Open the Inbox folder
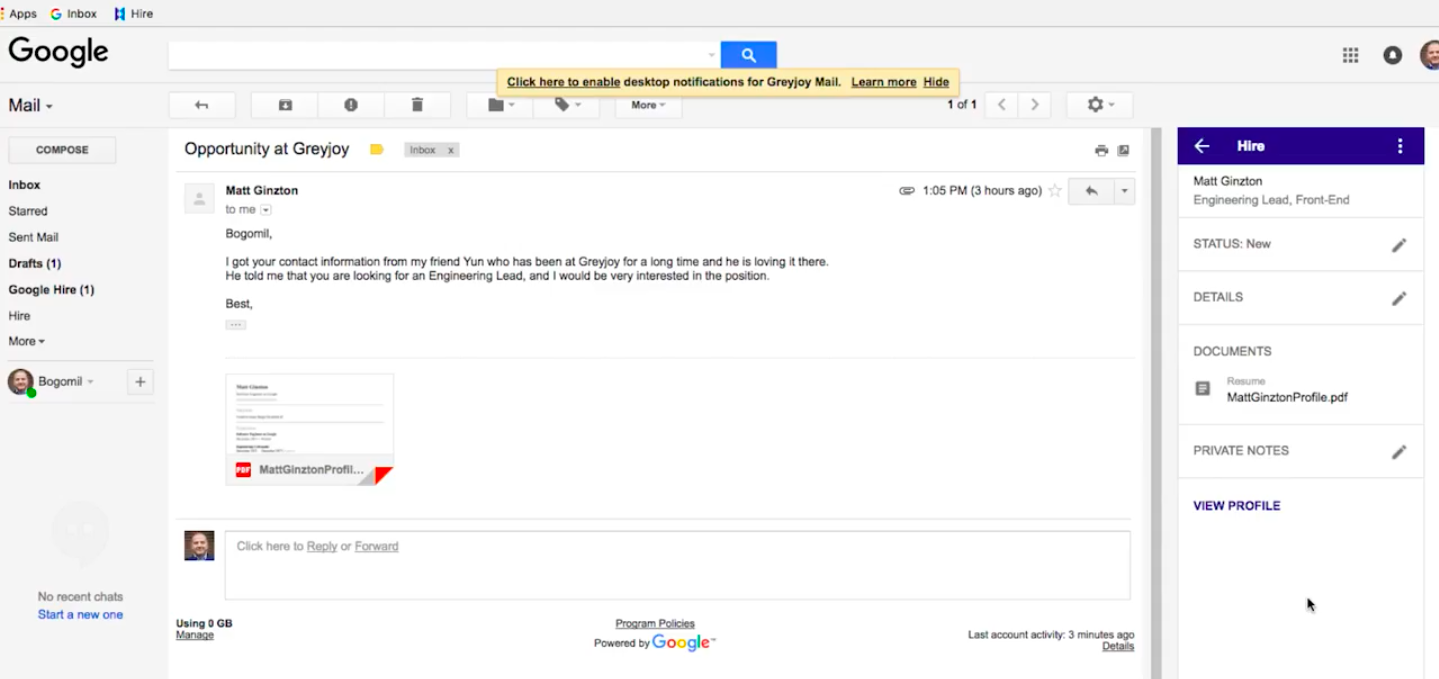Screen dimensions: 1439x679 point(25,185)
